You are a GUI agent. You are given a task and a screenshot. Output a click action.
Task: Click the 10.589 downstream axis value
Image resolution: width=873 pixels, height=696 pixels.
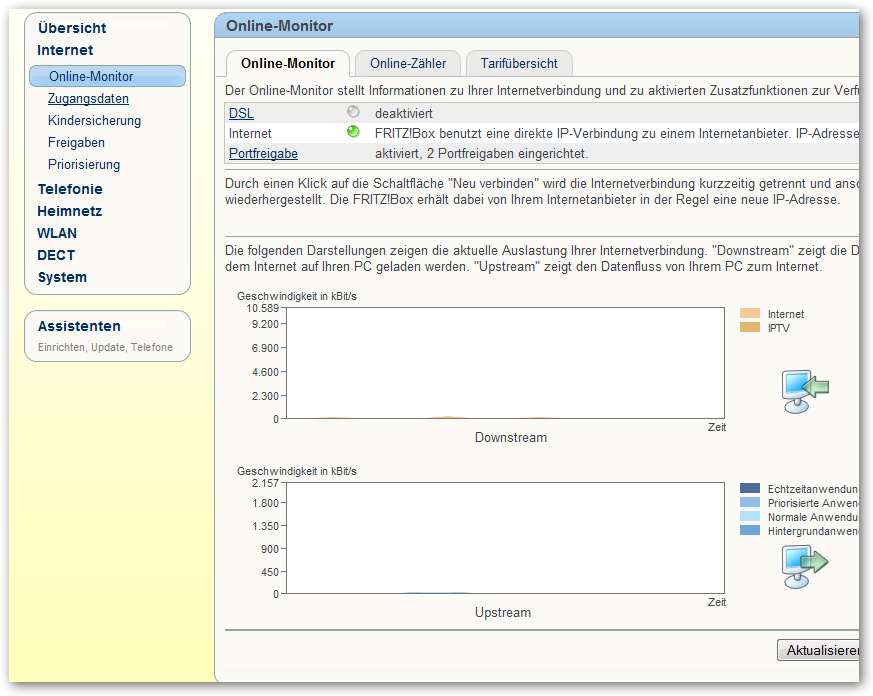coord(262,308)
